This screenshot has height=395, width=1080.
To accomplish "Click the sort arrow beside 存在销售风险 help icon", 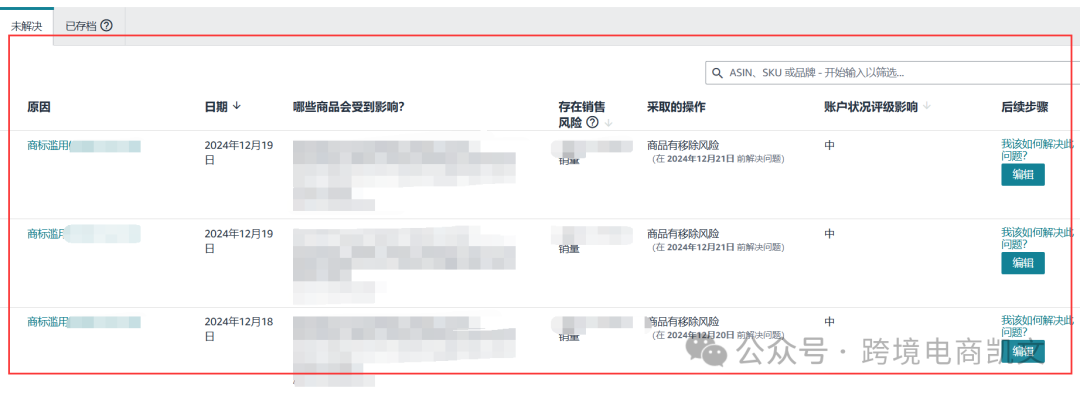I will pyautogui.click(x=608, y=123).
